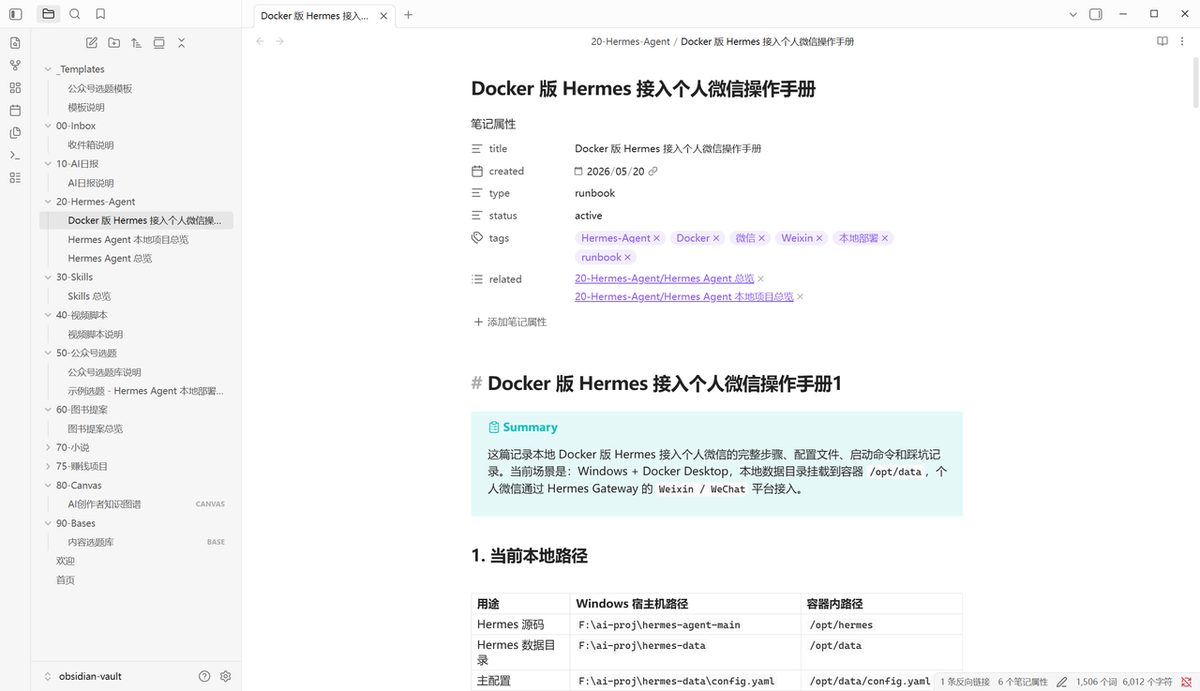Collapse all folders icon
Viewport: 1200px width, 691px height.
tap(181, 43)
